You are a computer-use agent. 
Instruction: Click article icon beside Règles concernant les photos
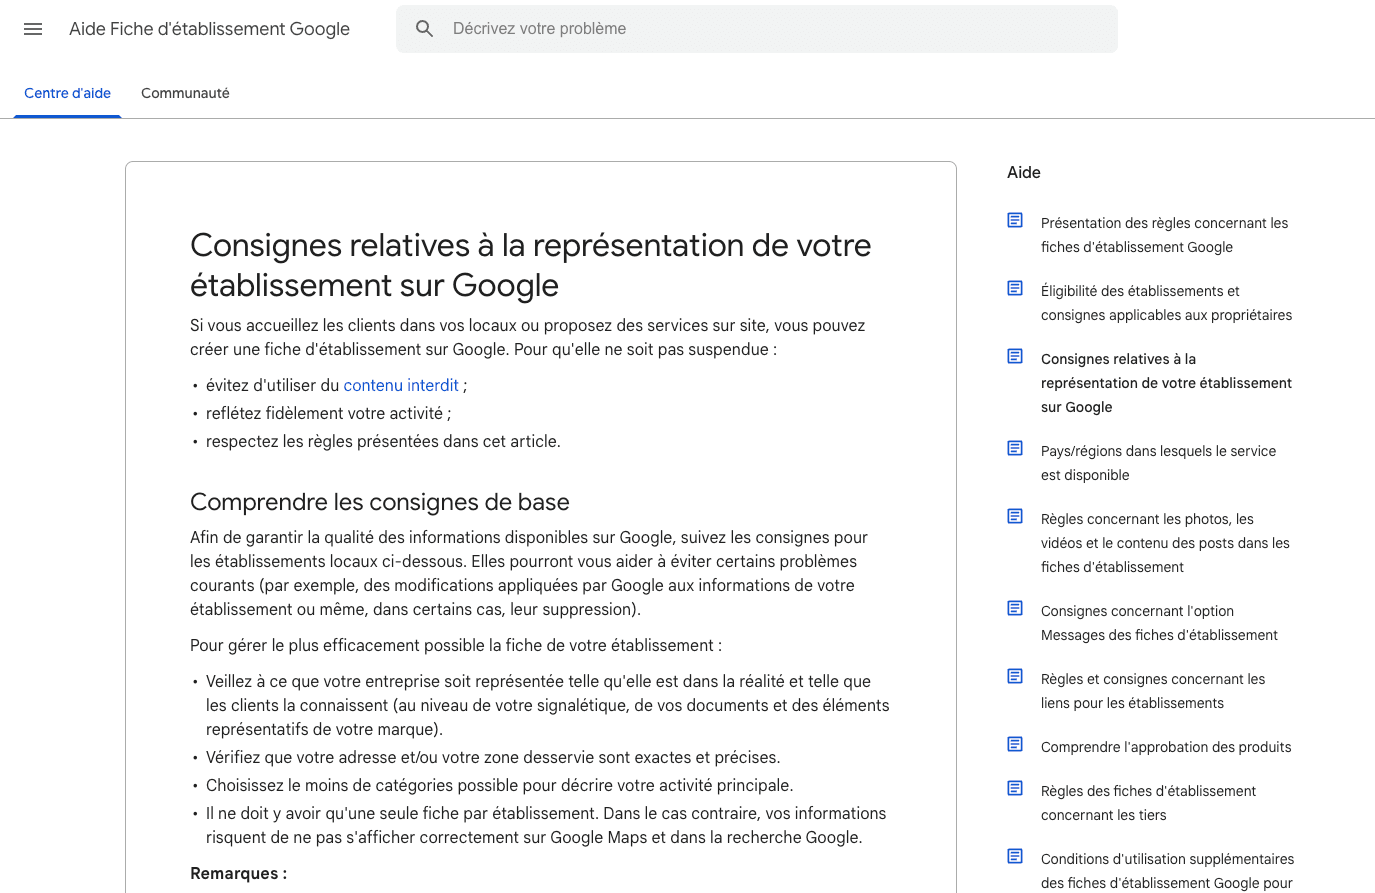[x=1015, y=516]
